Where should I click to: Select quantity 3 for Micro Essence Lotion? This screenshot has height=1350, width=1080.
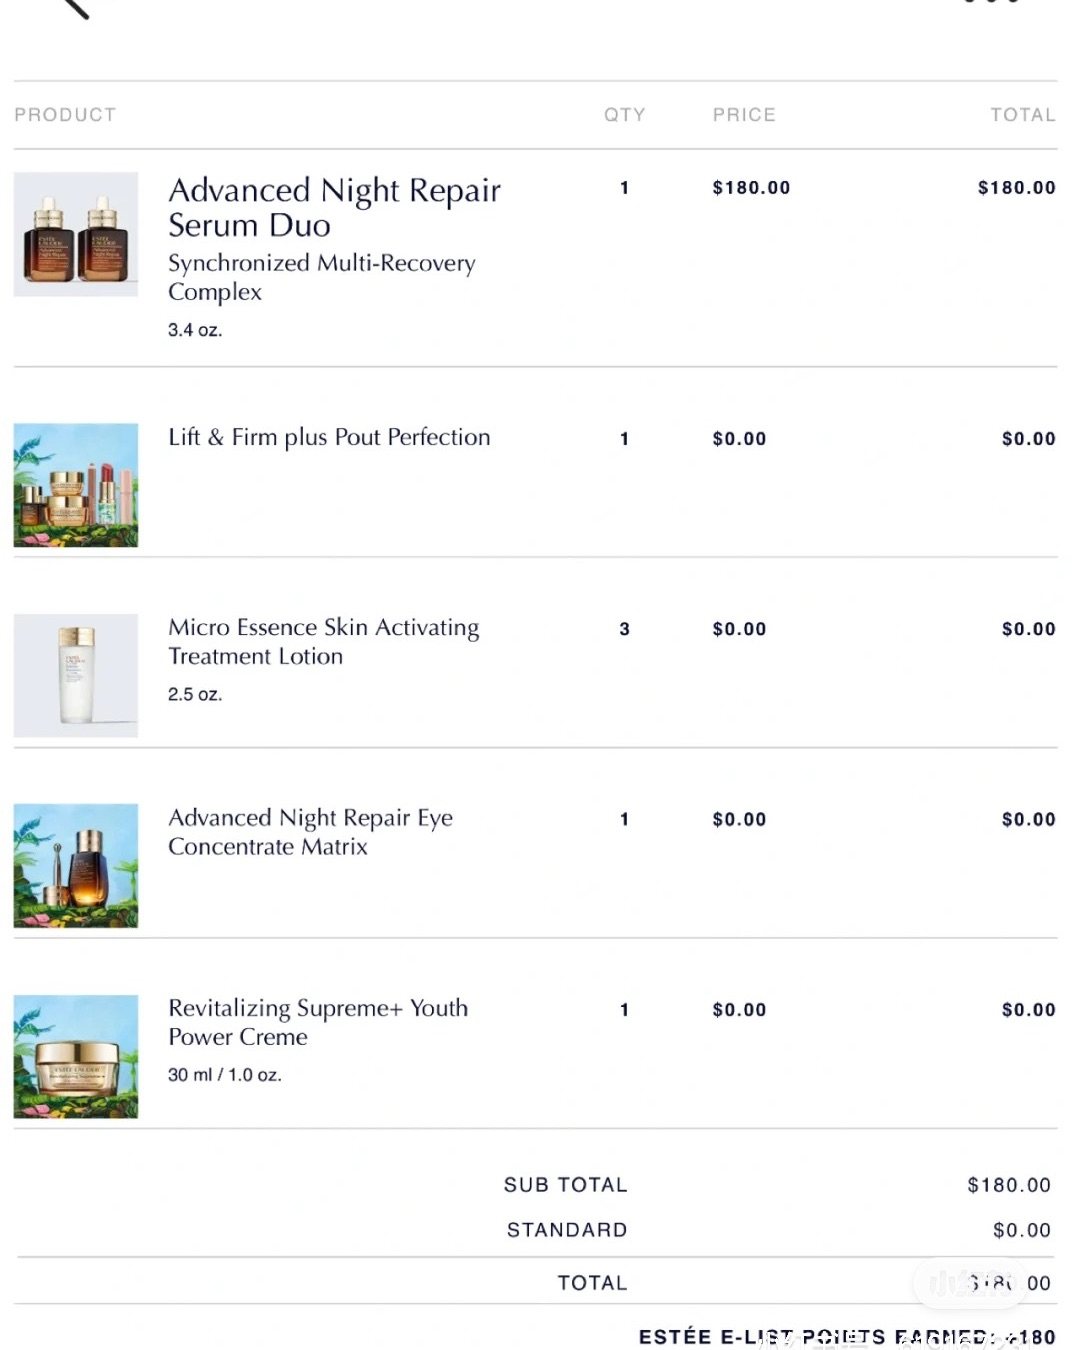(625, 629)
